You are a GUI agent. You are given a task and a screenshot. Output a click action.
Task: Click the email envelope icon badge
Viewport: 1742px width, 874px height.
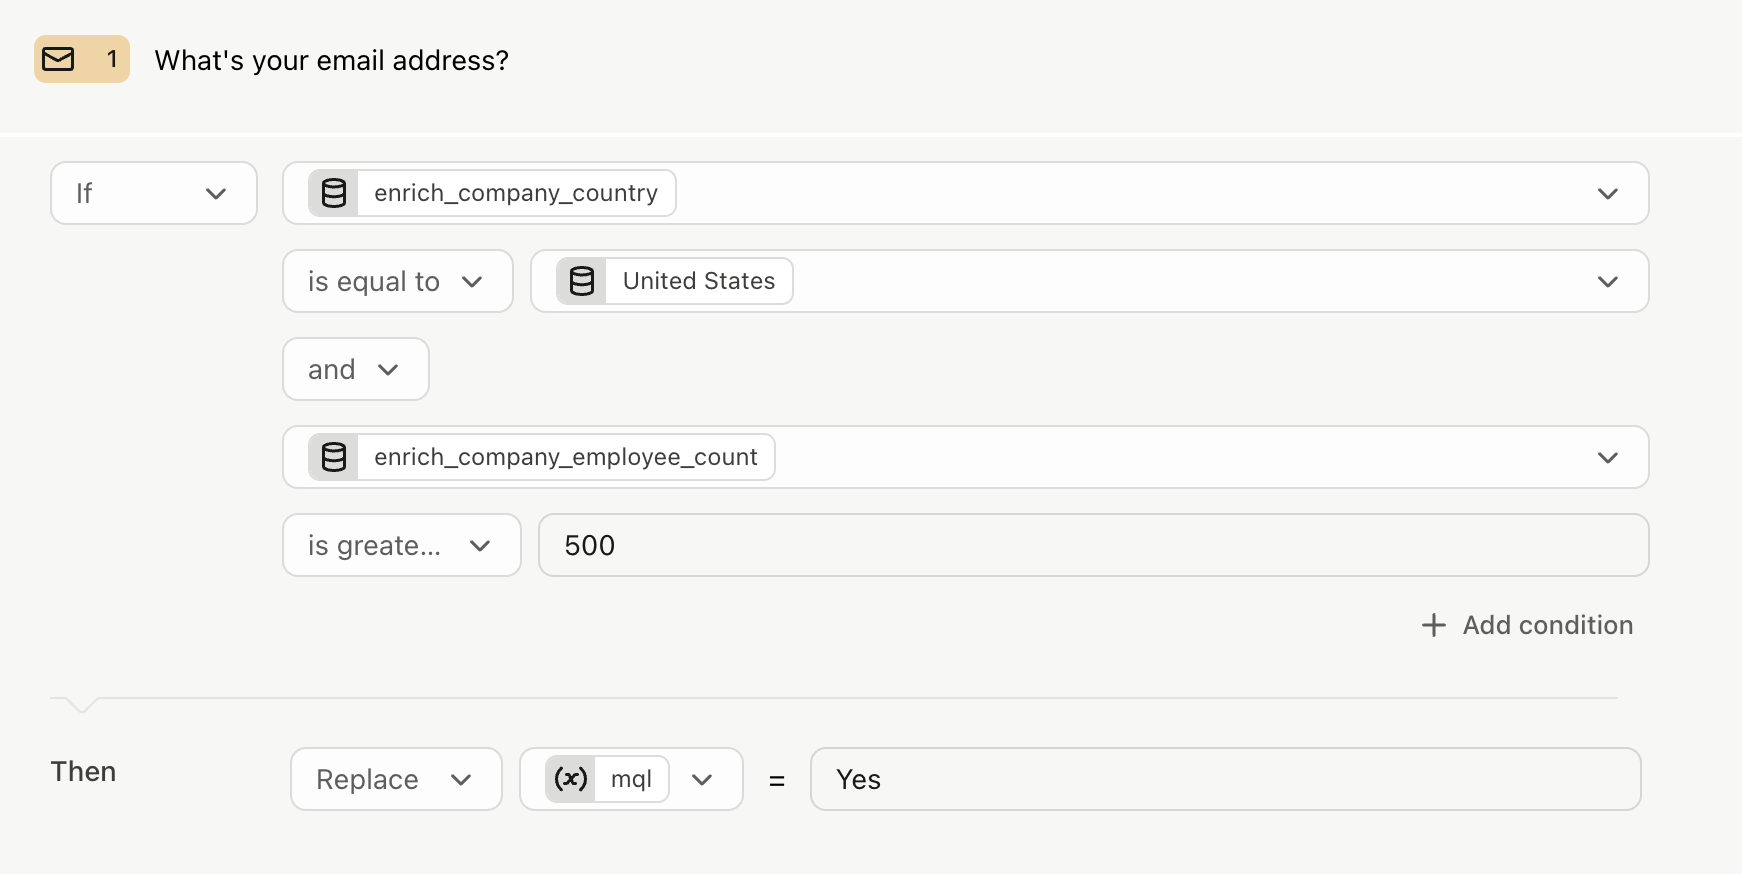pyautogui.click(x=59, y=60)
